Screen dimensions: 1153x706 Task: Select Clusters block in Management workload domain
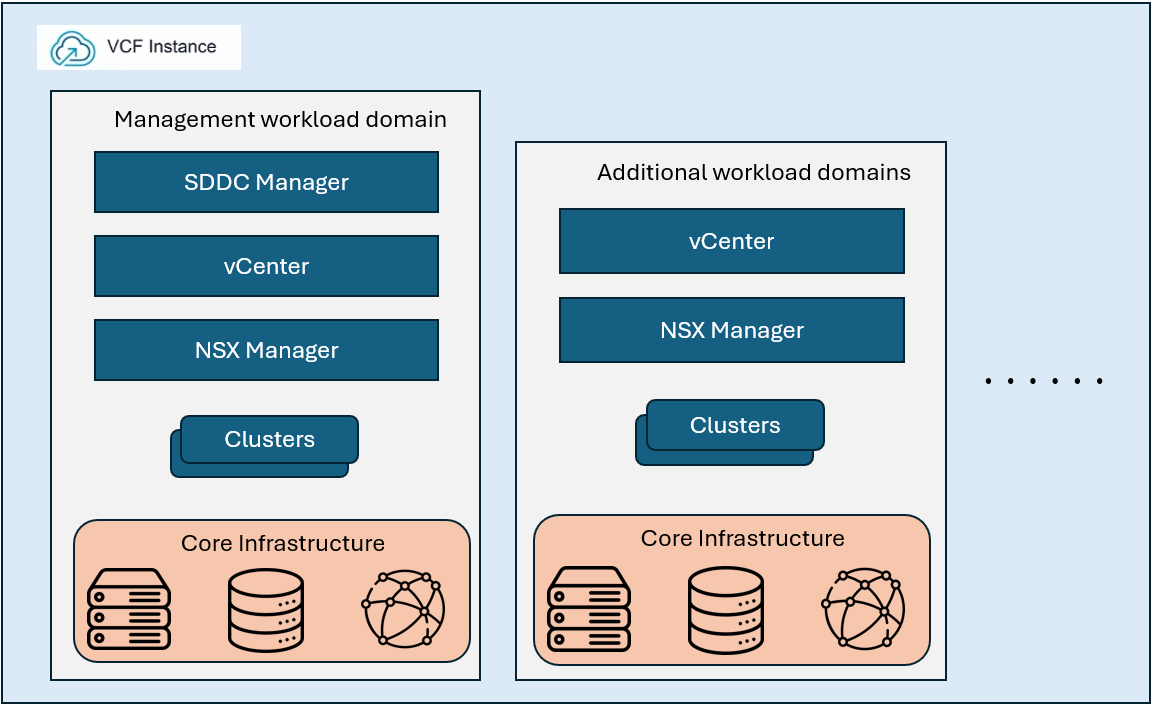tap(265, 446)
